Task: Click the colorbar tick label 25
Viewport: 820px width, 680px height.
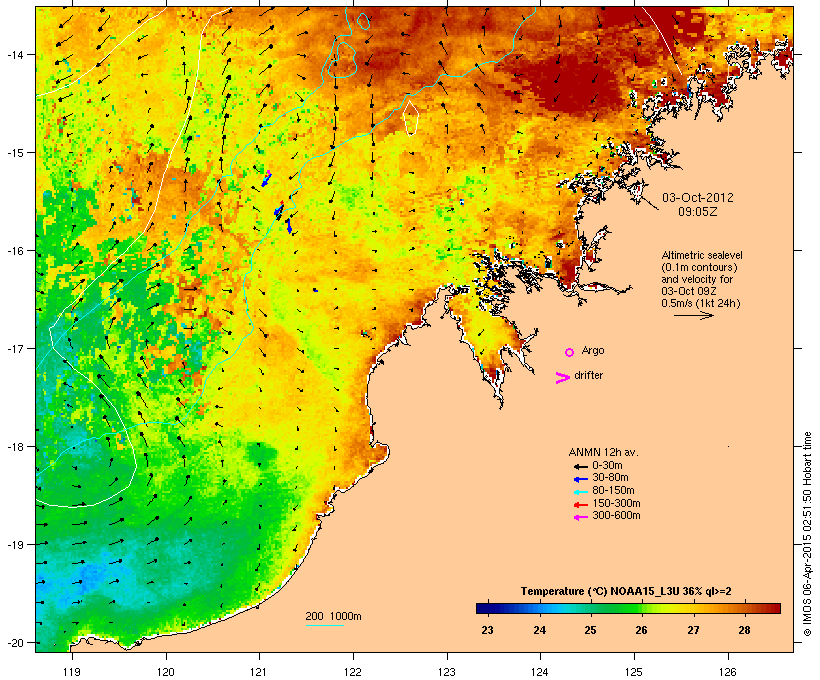Action: point(590,630)
